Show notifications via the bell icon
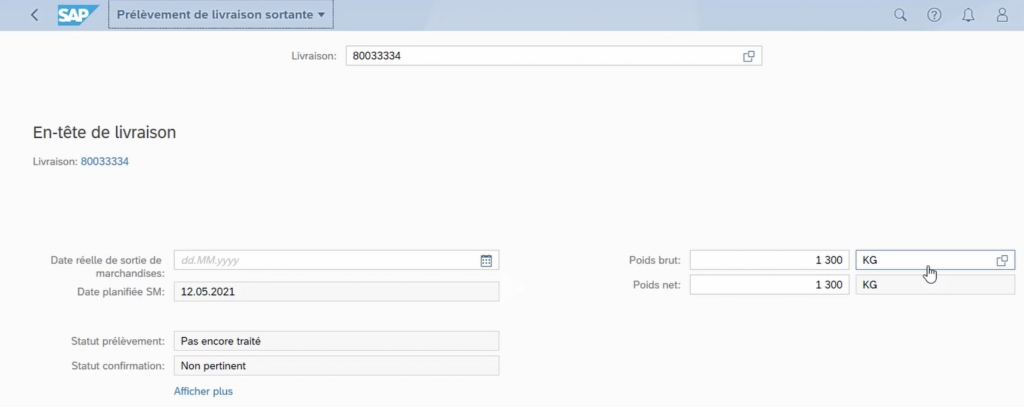 click(968, 15)
